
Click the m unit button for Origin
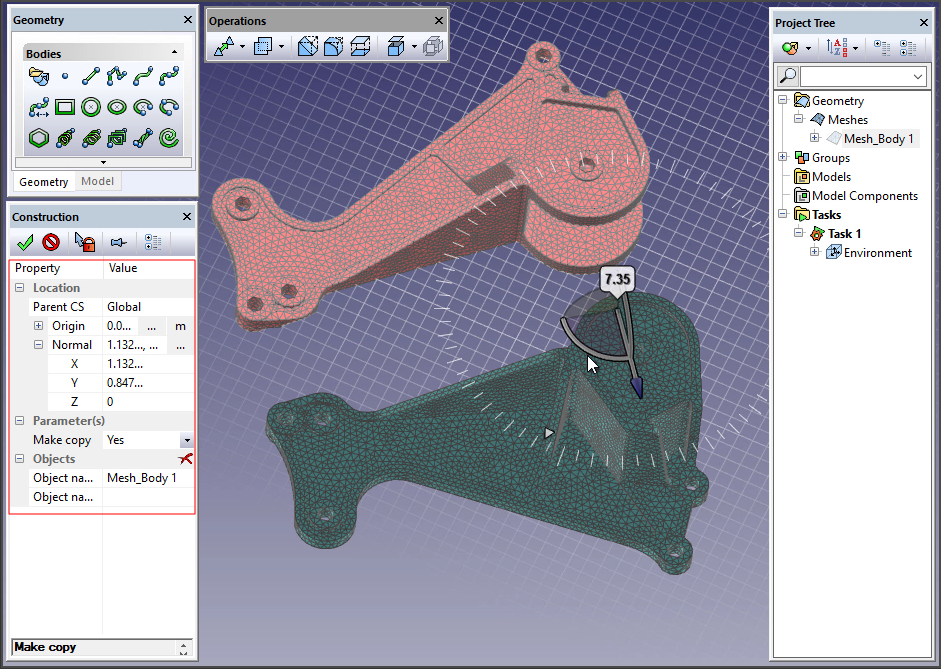point(181,326)
